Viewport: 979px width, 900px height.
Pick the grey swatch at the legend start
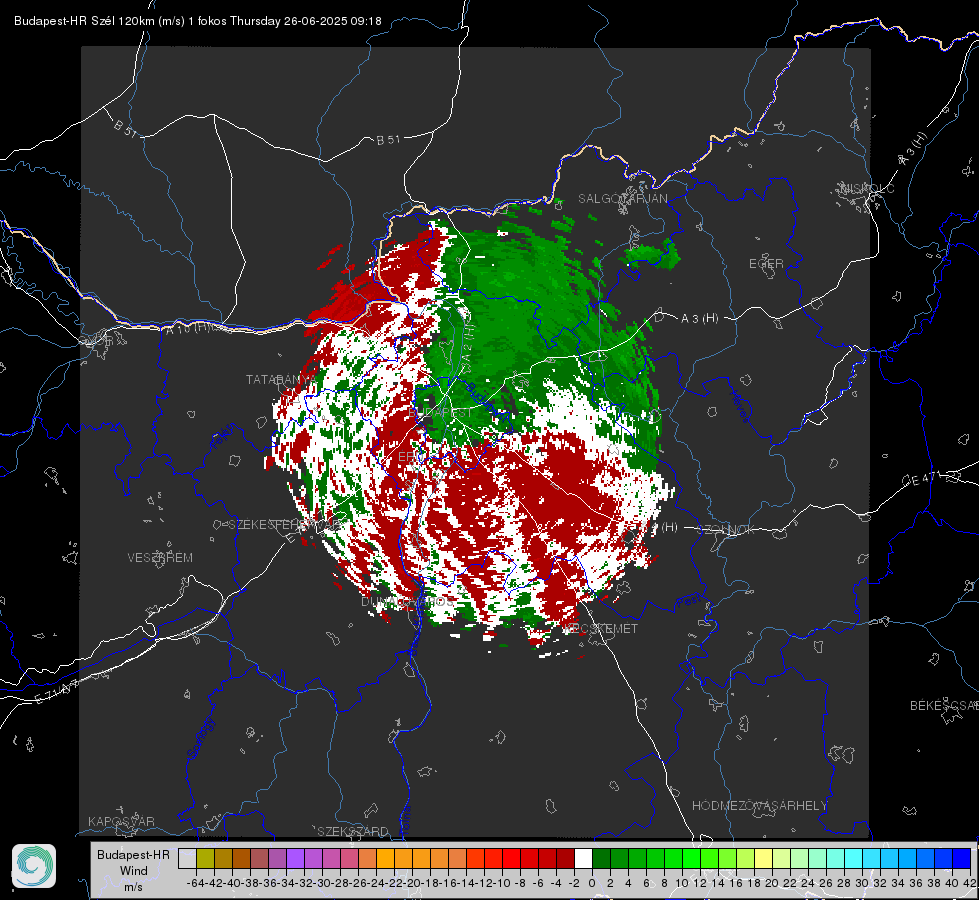(187, 859)
